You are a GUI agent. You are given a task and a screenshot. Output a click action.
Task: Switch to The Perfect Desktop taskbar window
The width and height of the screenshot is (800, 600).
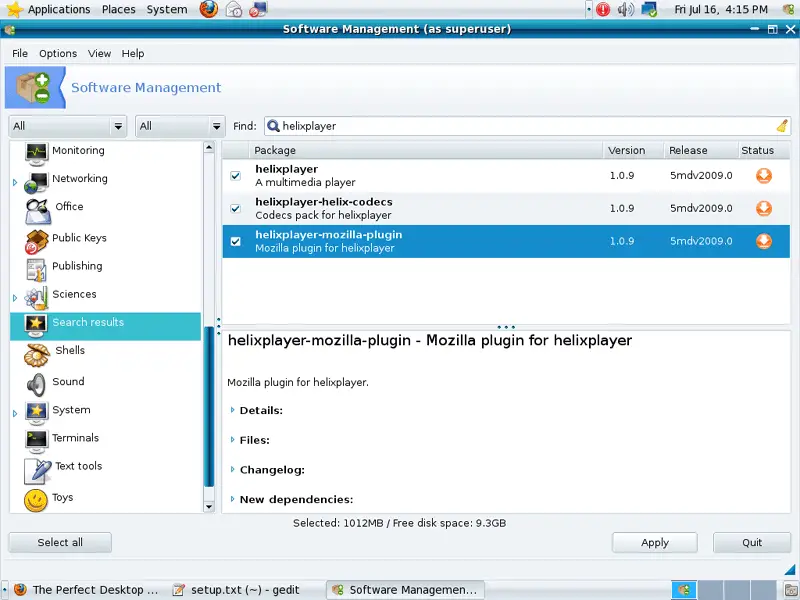click(x=86, y=590)
